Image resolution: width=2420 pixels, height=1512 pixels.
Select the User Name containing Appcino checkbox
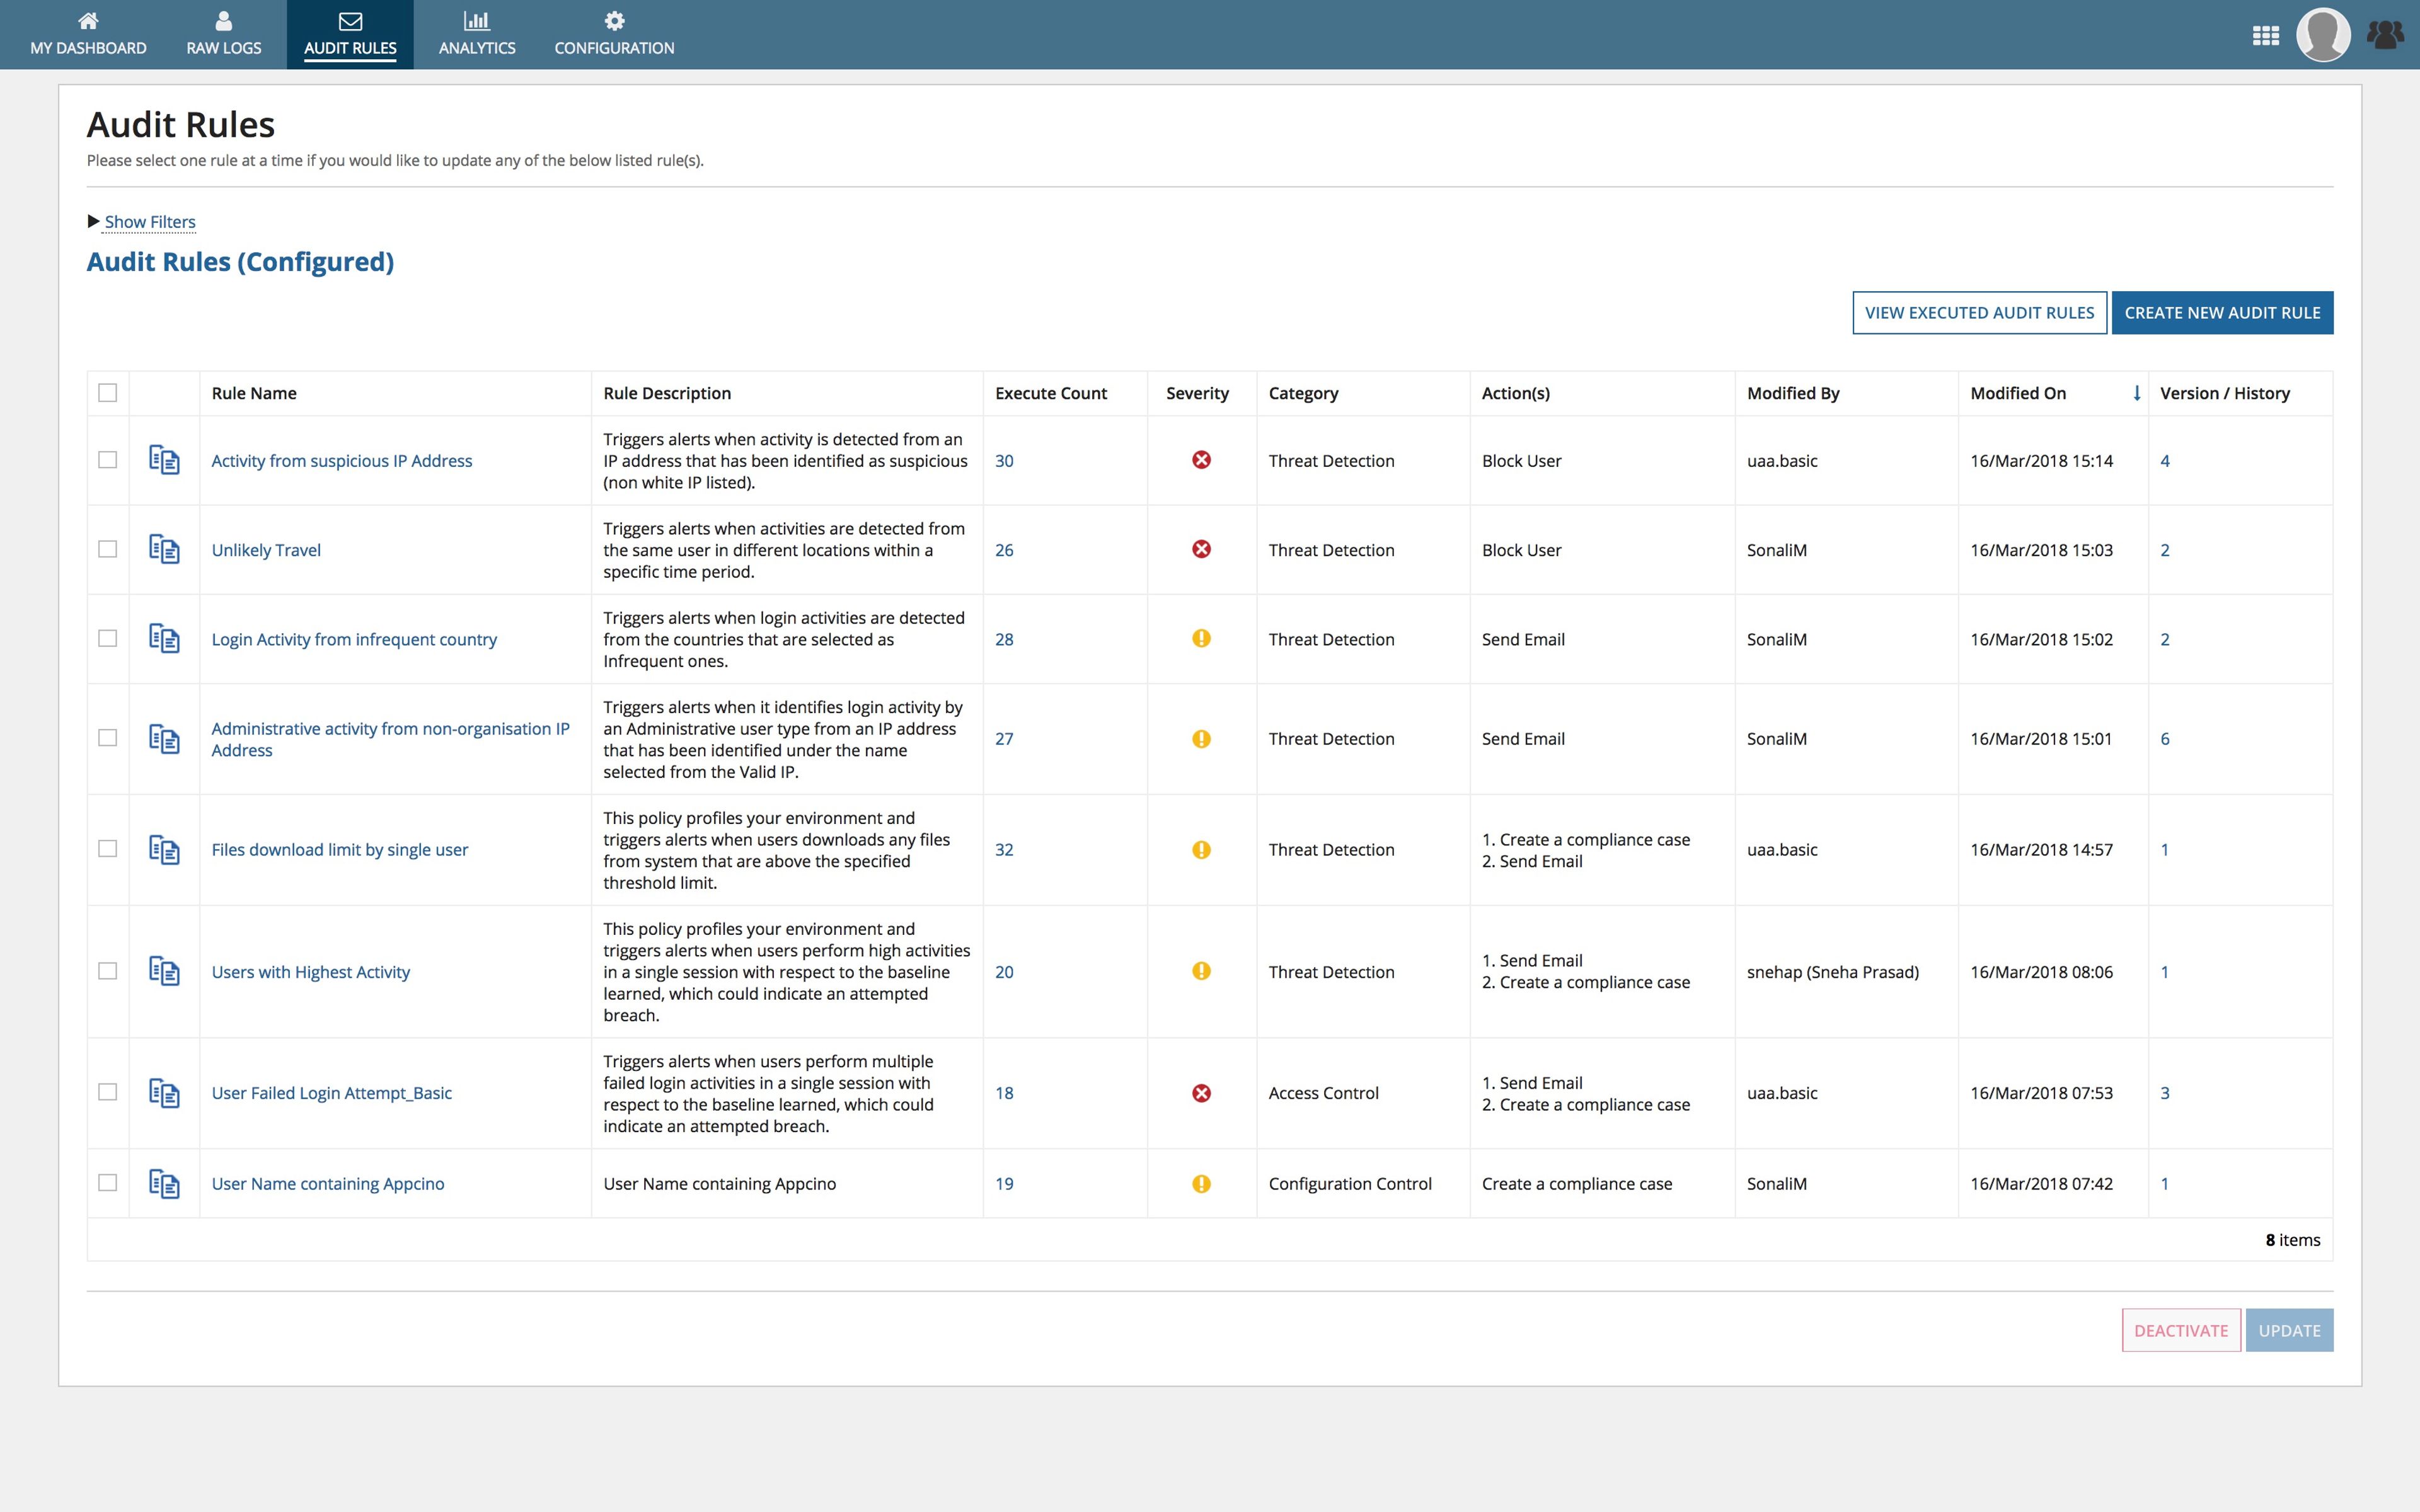coord(108,1183)
